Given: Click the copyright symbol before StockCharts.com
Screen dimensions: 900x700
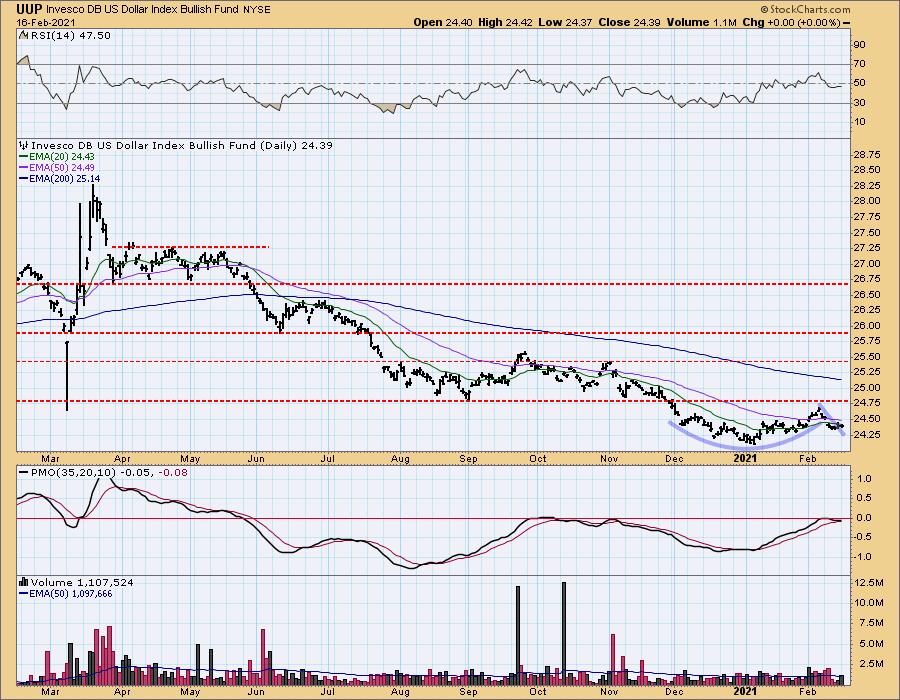Looking at the screenshot, I should click(765, 10).
